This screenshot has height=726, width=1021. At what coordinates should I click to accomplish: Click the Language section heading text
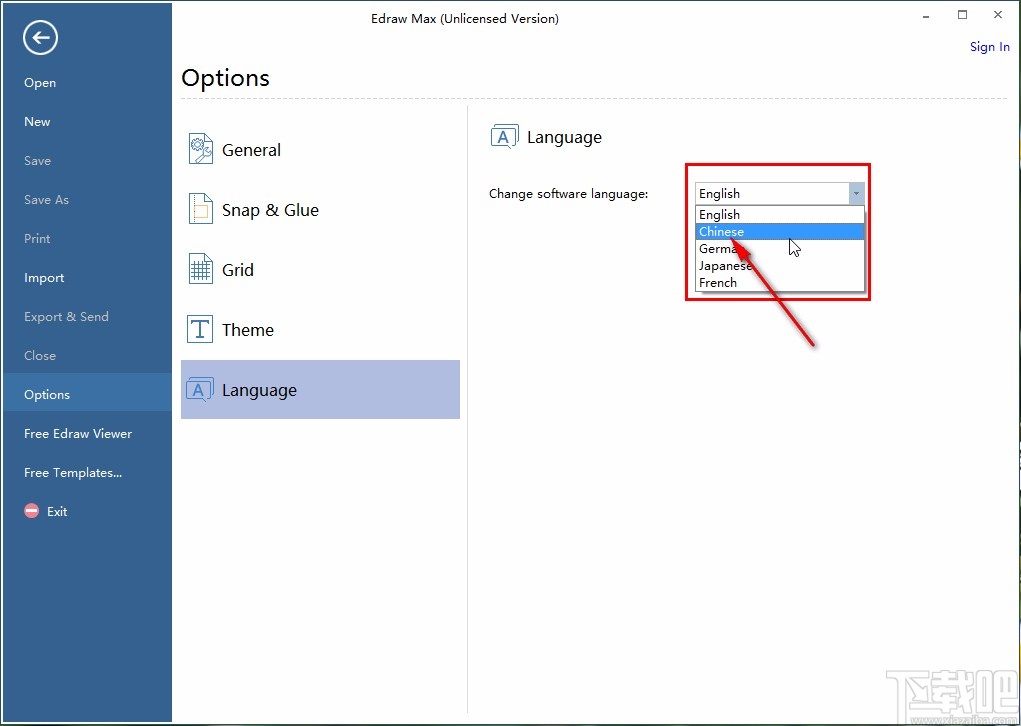[x=565, y=137]
